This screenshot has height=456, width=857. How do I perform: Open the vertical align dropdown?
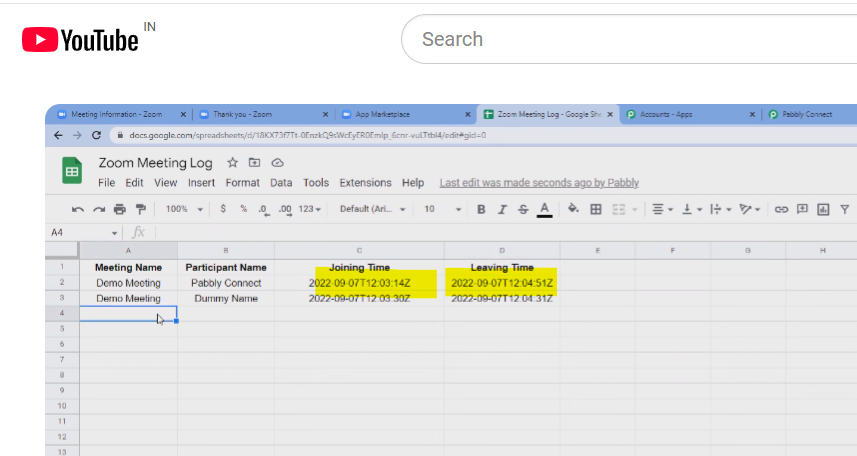click(691, 209)
